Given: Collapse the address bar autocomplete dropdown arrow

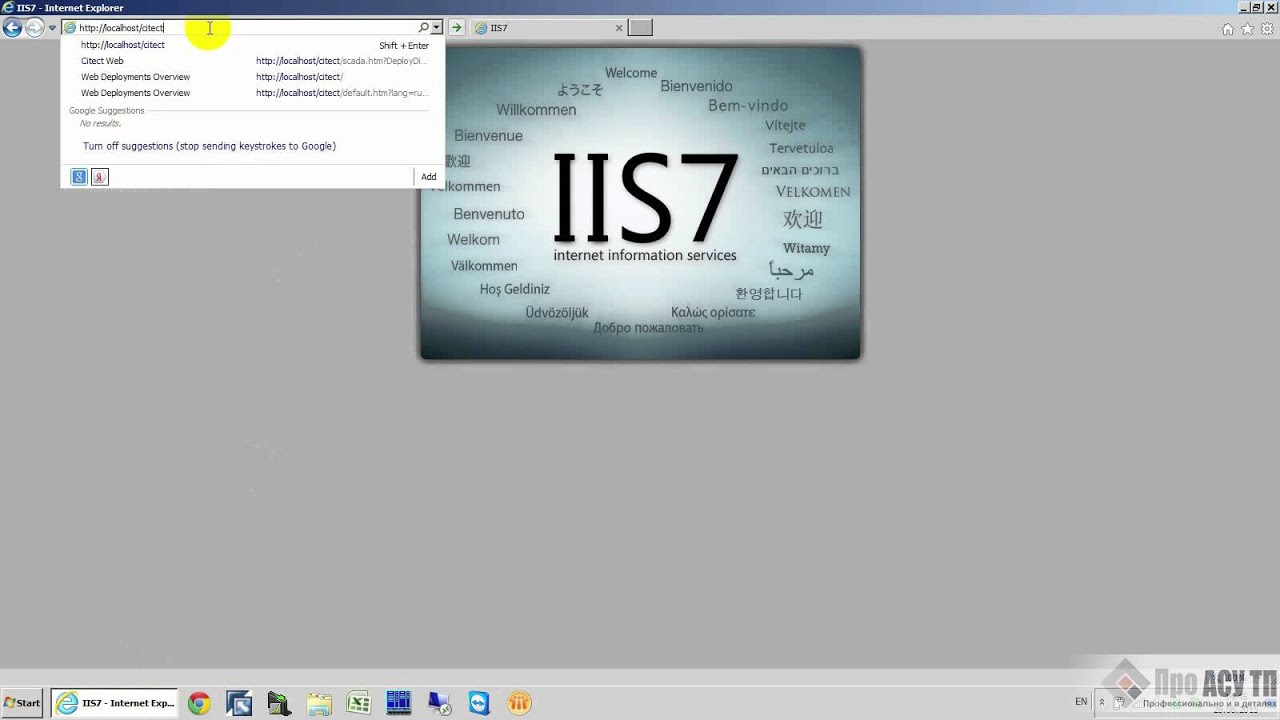Looking at the screenshot, I should 436,28.
